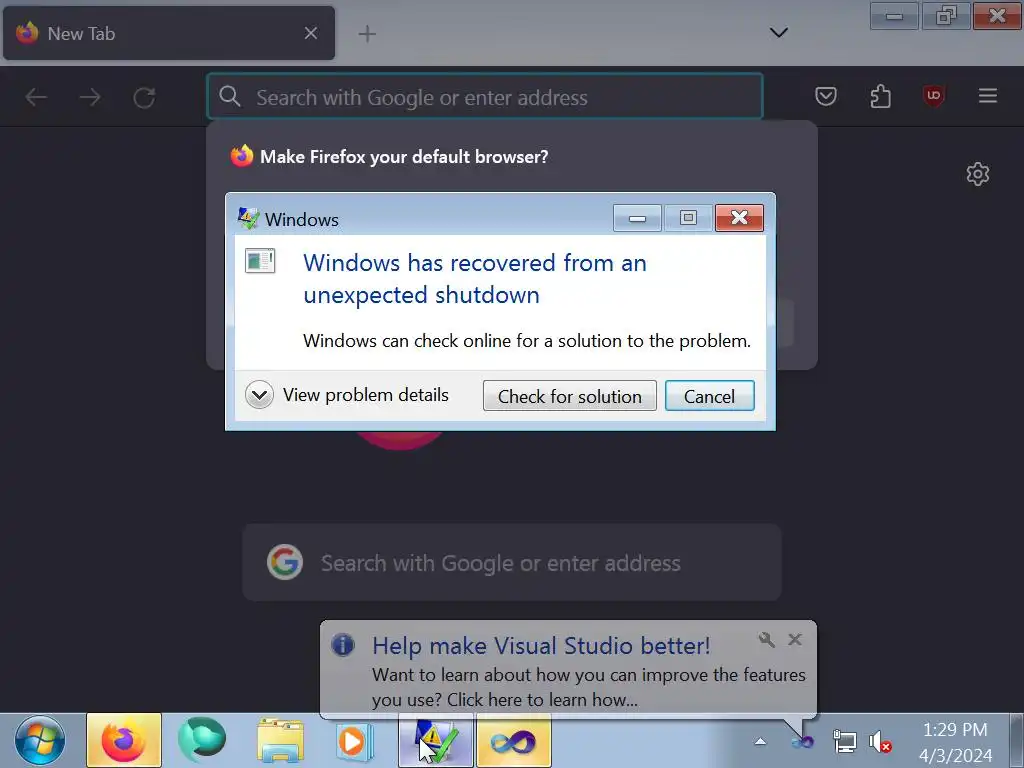Click the Visual Studio tray icon

click(803, 742)
